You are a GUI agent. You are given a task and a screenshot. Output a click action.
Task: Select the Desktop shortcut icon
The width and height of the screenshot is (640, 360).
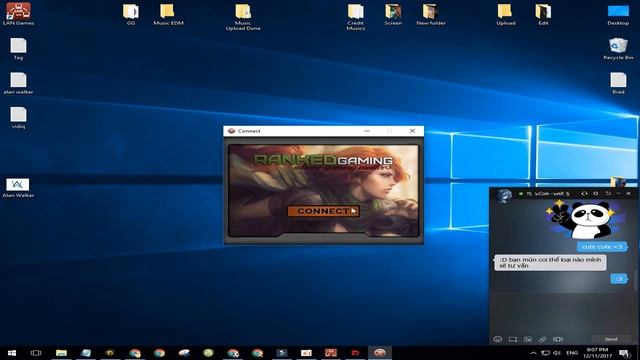click(x=618, y=15)
